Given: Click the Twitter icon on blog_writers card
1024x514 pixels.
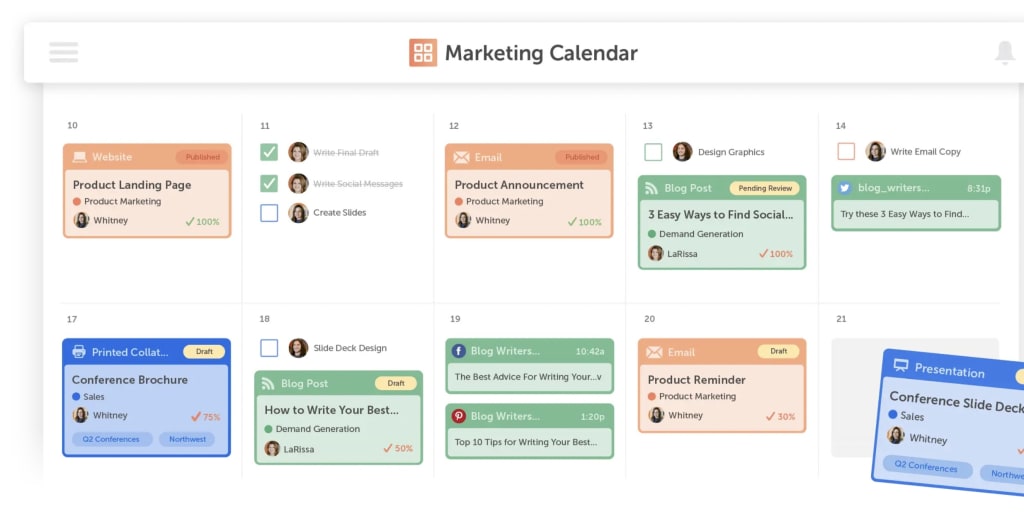Looking at the screenshot, I should point(844,188).
